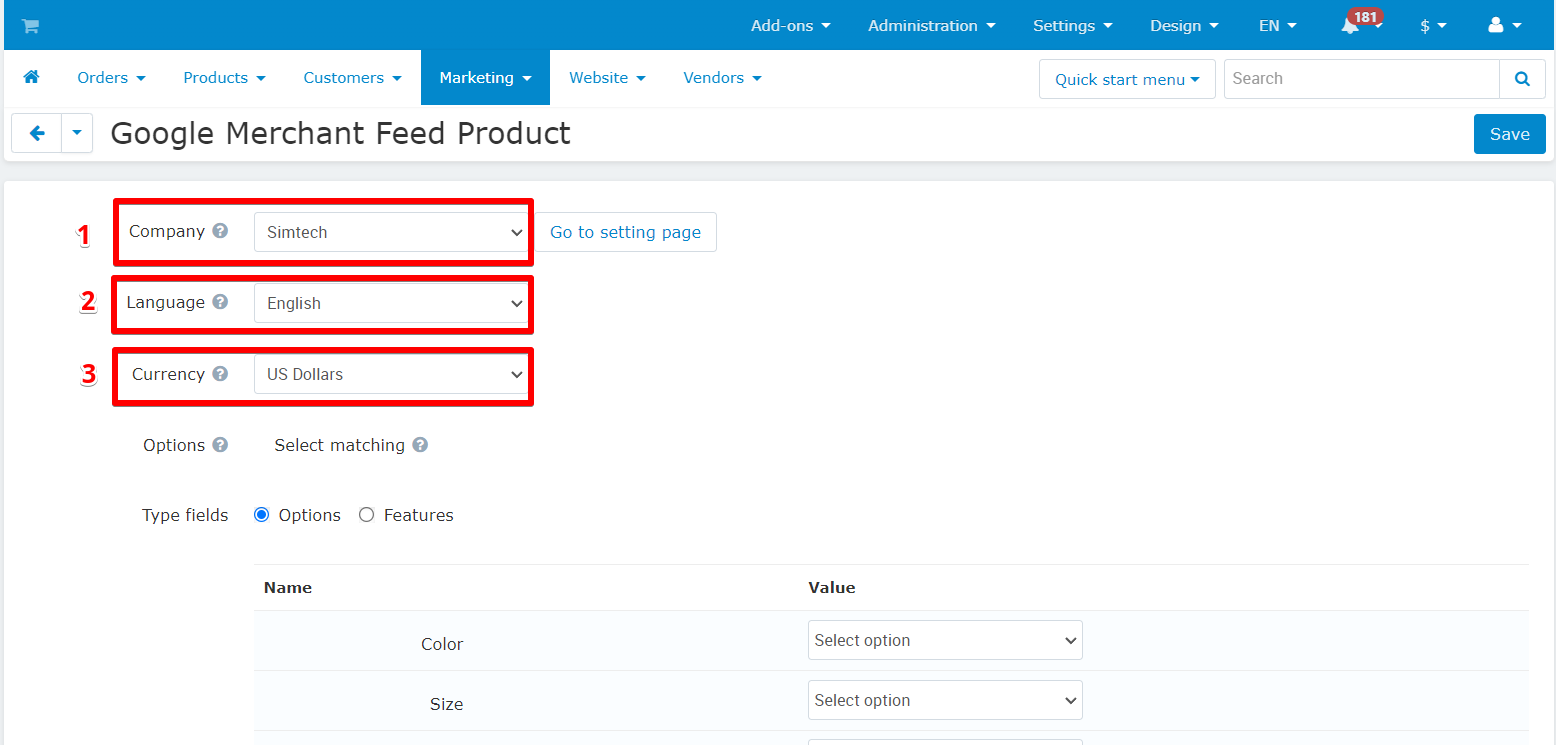Open the Add-ons menu
The image size is (1556, 745).
point(791,26)
